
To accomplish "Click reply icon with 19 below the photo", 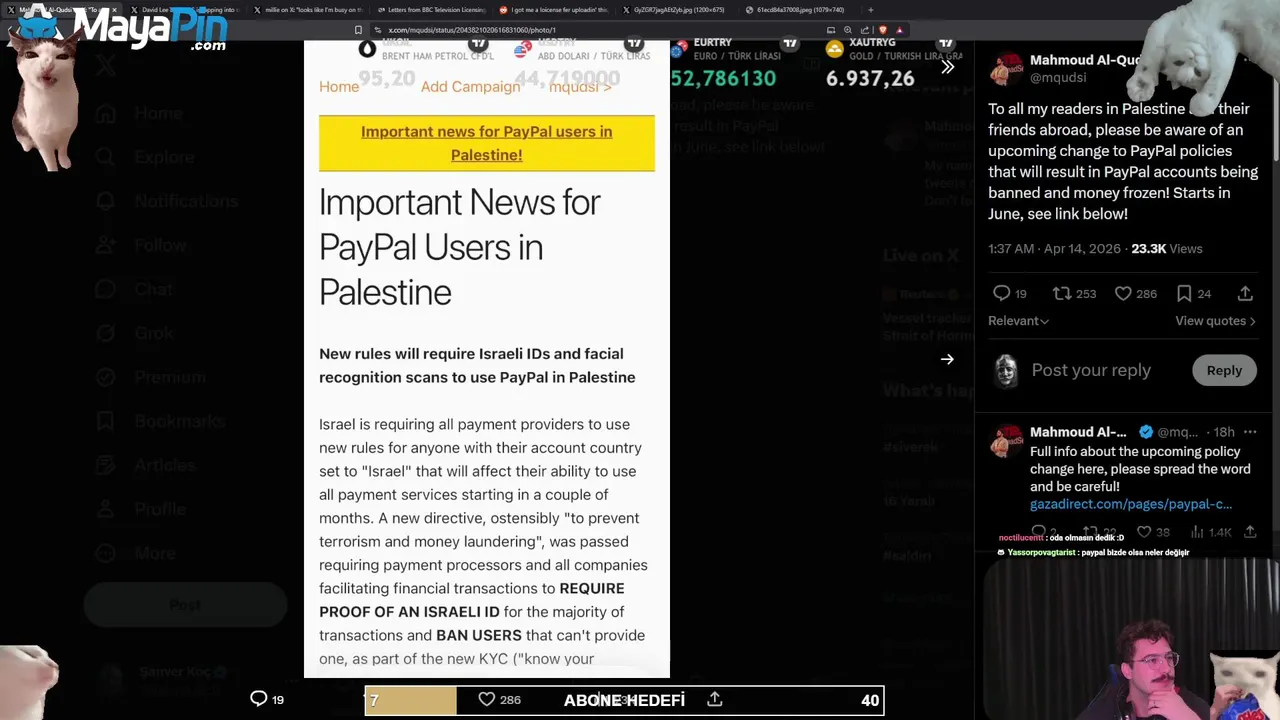I will click(x=258, y=699).
